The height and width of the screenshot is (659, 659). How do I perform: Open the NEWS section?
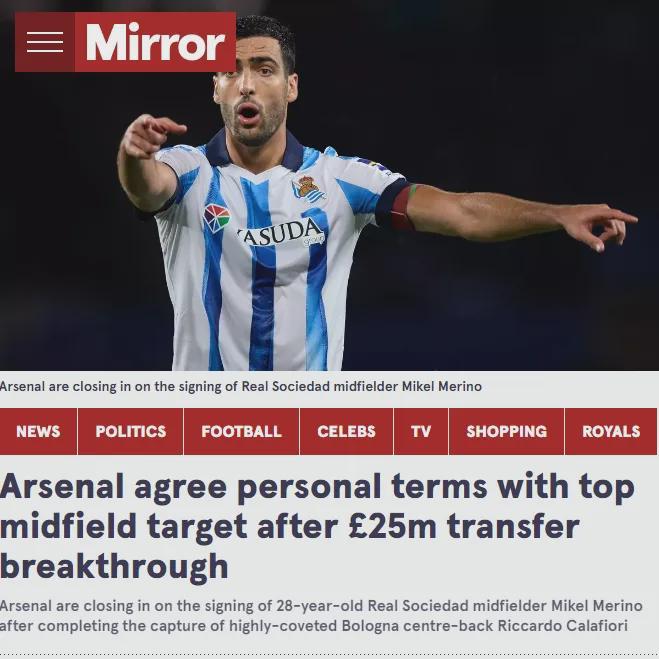(38, 431)
